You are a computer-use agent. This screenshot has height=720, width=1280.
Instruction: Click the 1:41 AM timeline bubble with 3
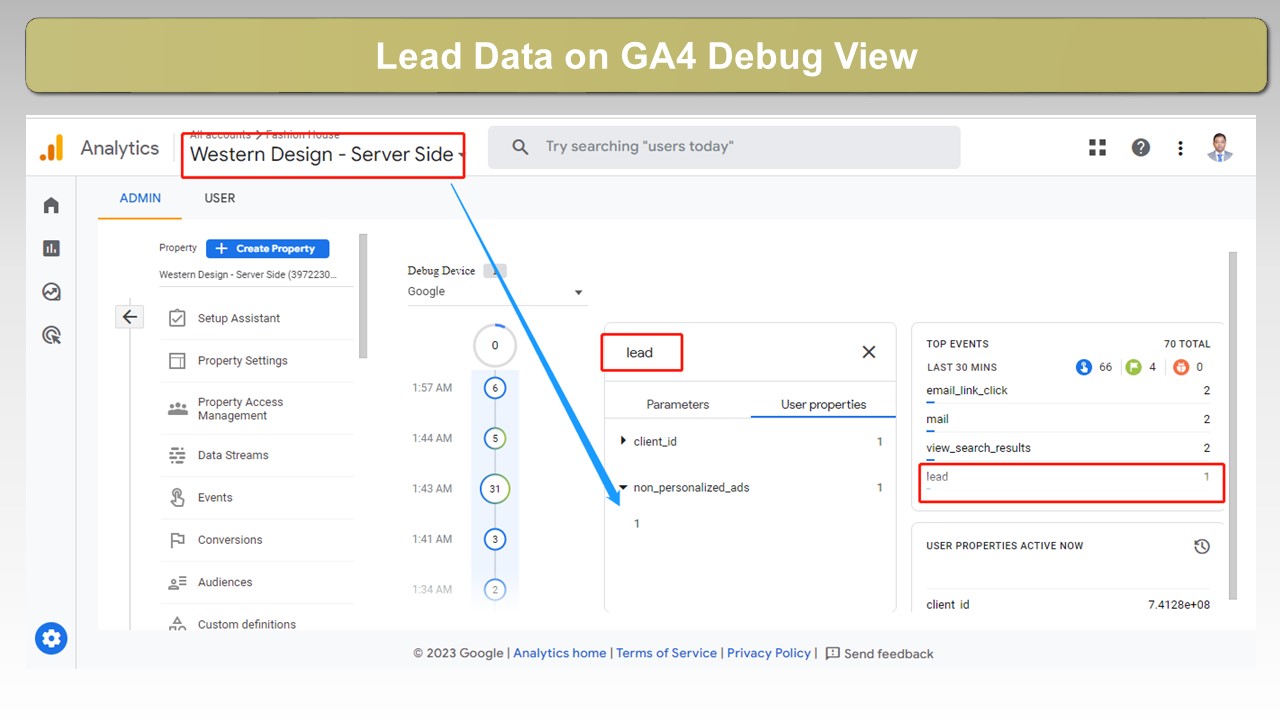[x=495, y=539]
